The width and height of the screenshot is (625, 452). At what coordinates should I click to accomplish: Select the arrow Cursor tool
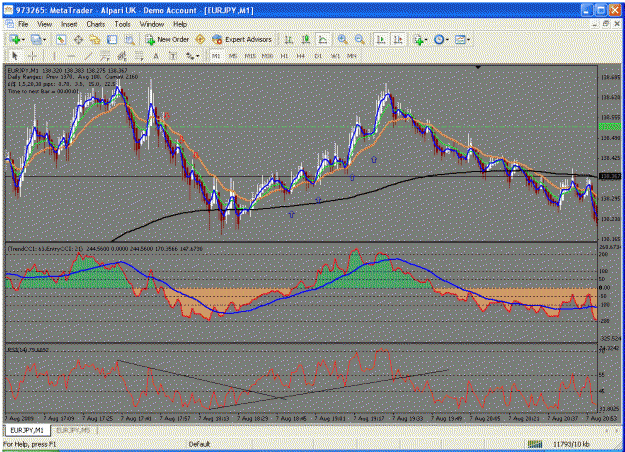pyautogui.click(x=15, y=56)
